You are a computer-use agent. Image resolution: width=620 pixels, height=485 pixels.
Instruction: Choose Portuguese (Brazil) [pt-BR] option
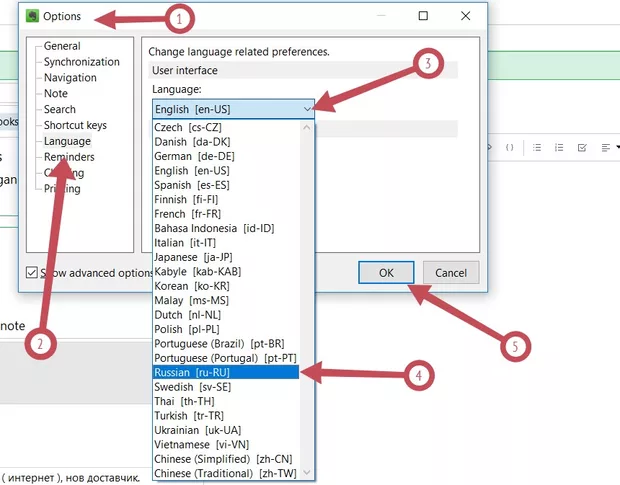pyautogui.click(x=226, y=343)
